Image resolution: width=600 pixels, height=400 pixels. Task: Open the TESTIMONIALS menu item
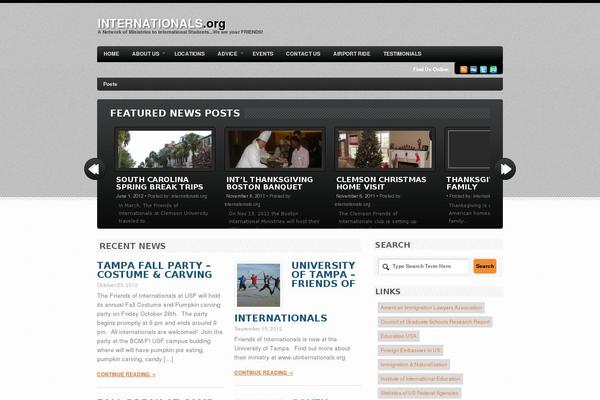[x=402, y=54]
